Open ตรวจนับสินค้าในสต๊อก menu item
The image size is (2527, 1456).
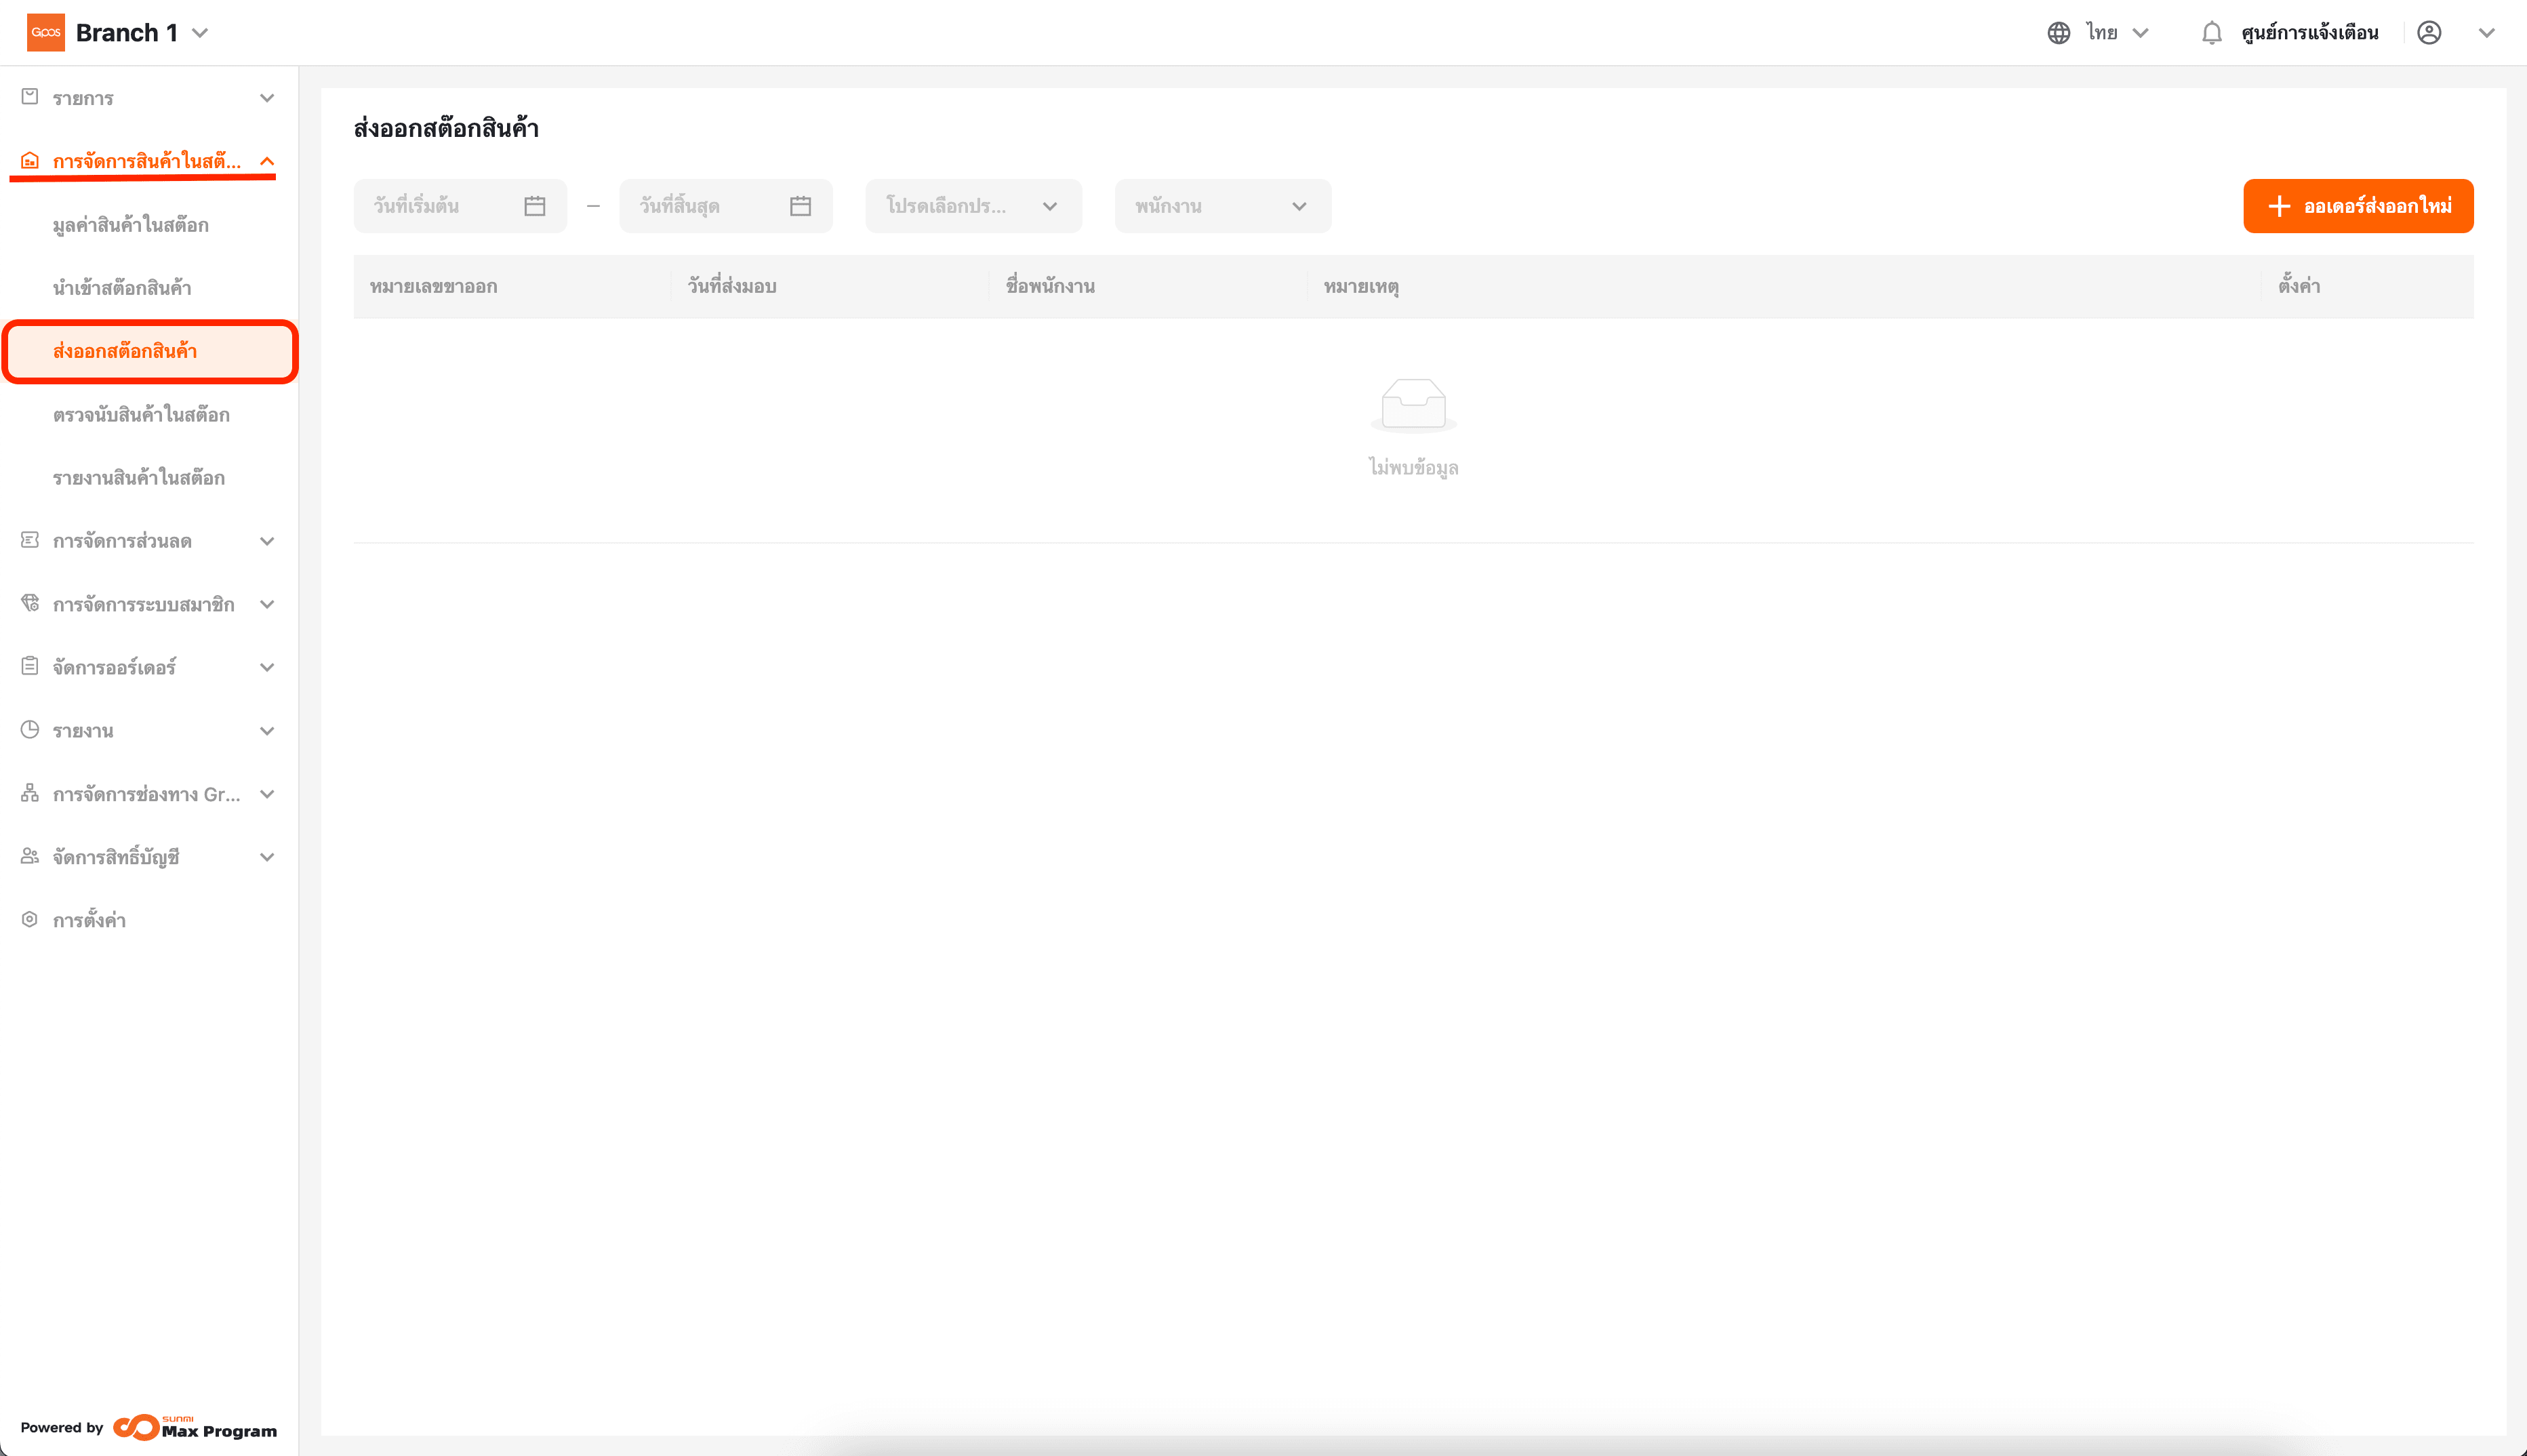pos(141,415)
